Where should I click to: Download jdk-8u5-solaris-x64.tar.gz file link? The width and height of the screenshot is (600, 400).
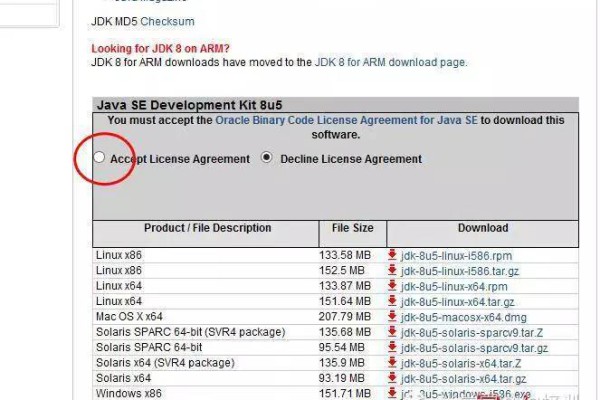click(463, 379)
